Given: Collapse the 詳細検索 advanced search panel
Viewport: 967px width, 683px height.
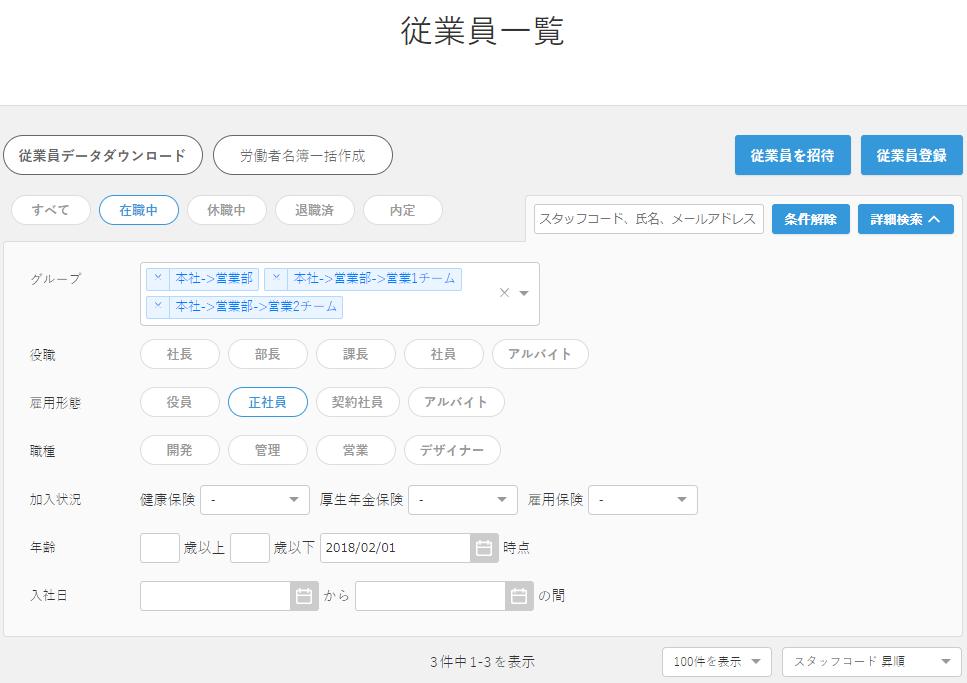Looking at the screenshot, I should click(x=905, y=219).
